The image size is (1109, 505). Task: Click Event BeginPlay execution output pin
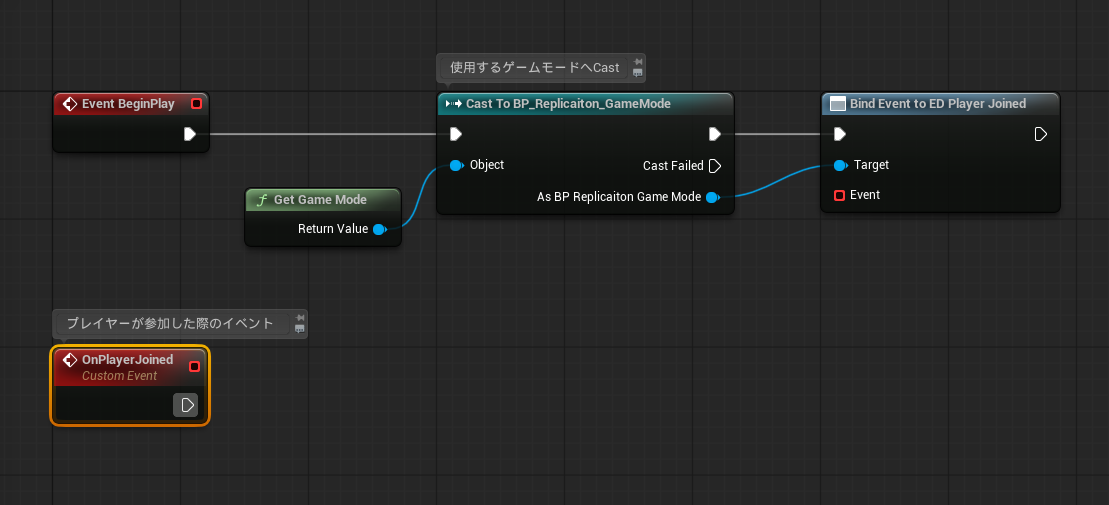tap(190, 134)
